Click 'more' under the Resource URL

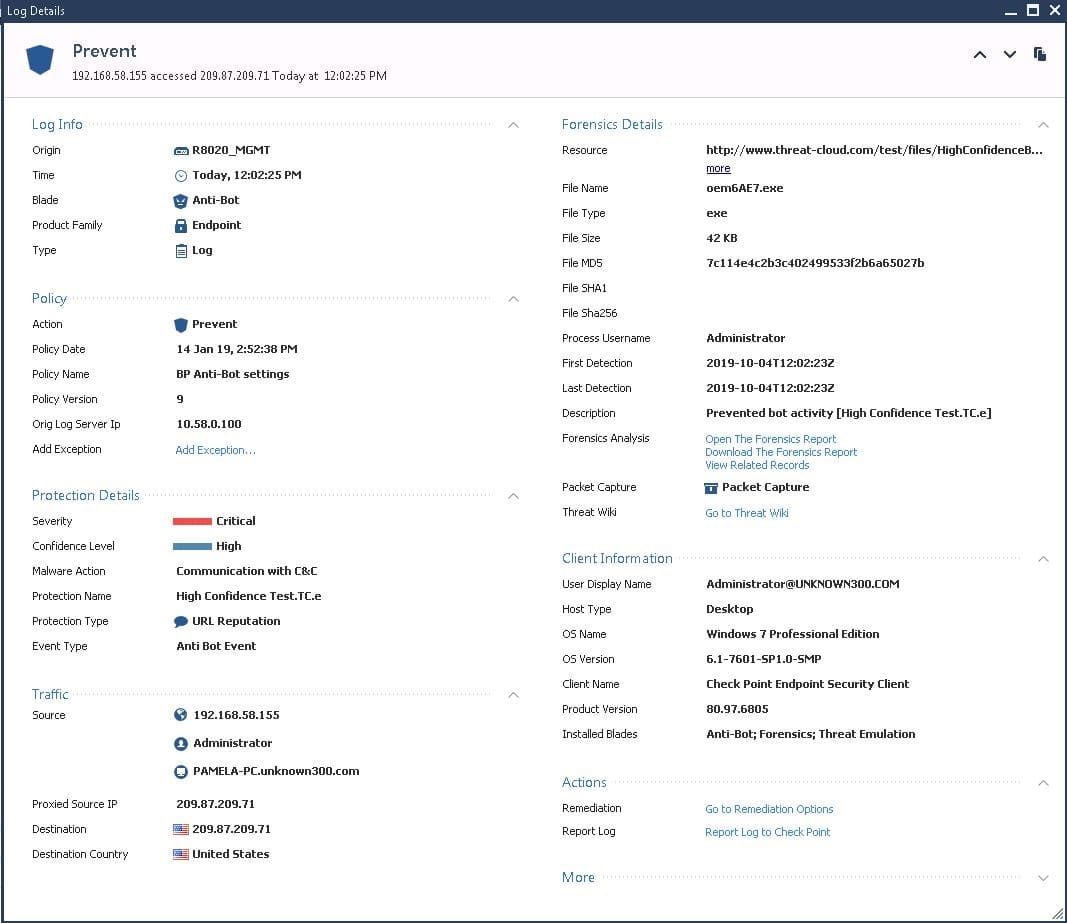pyautogui.click(x=718, y=169)
